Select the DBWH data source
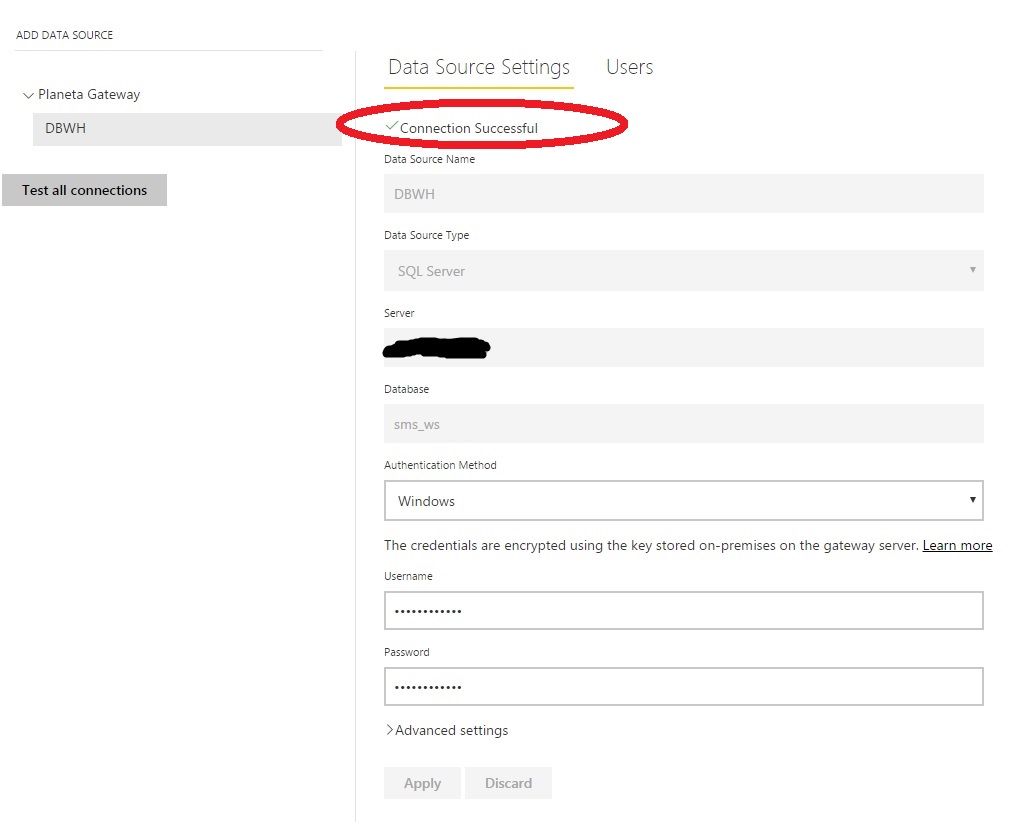 [187, 129]
